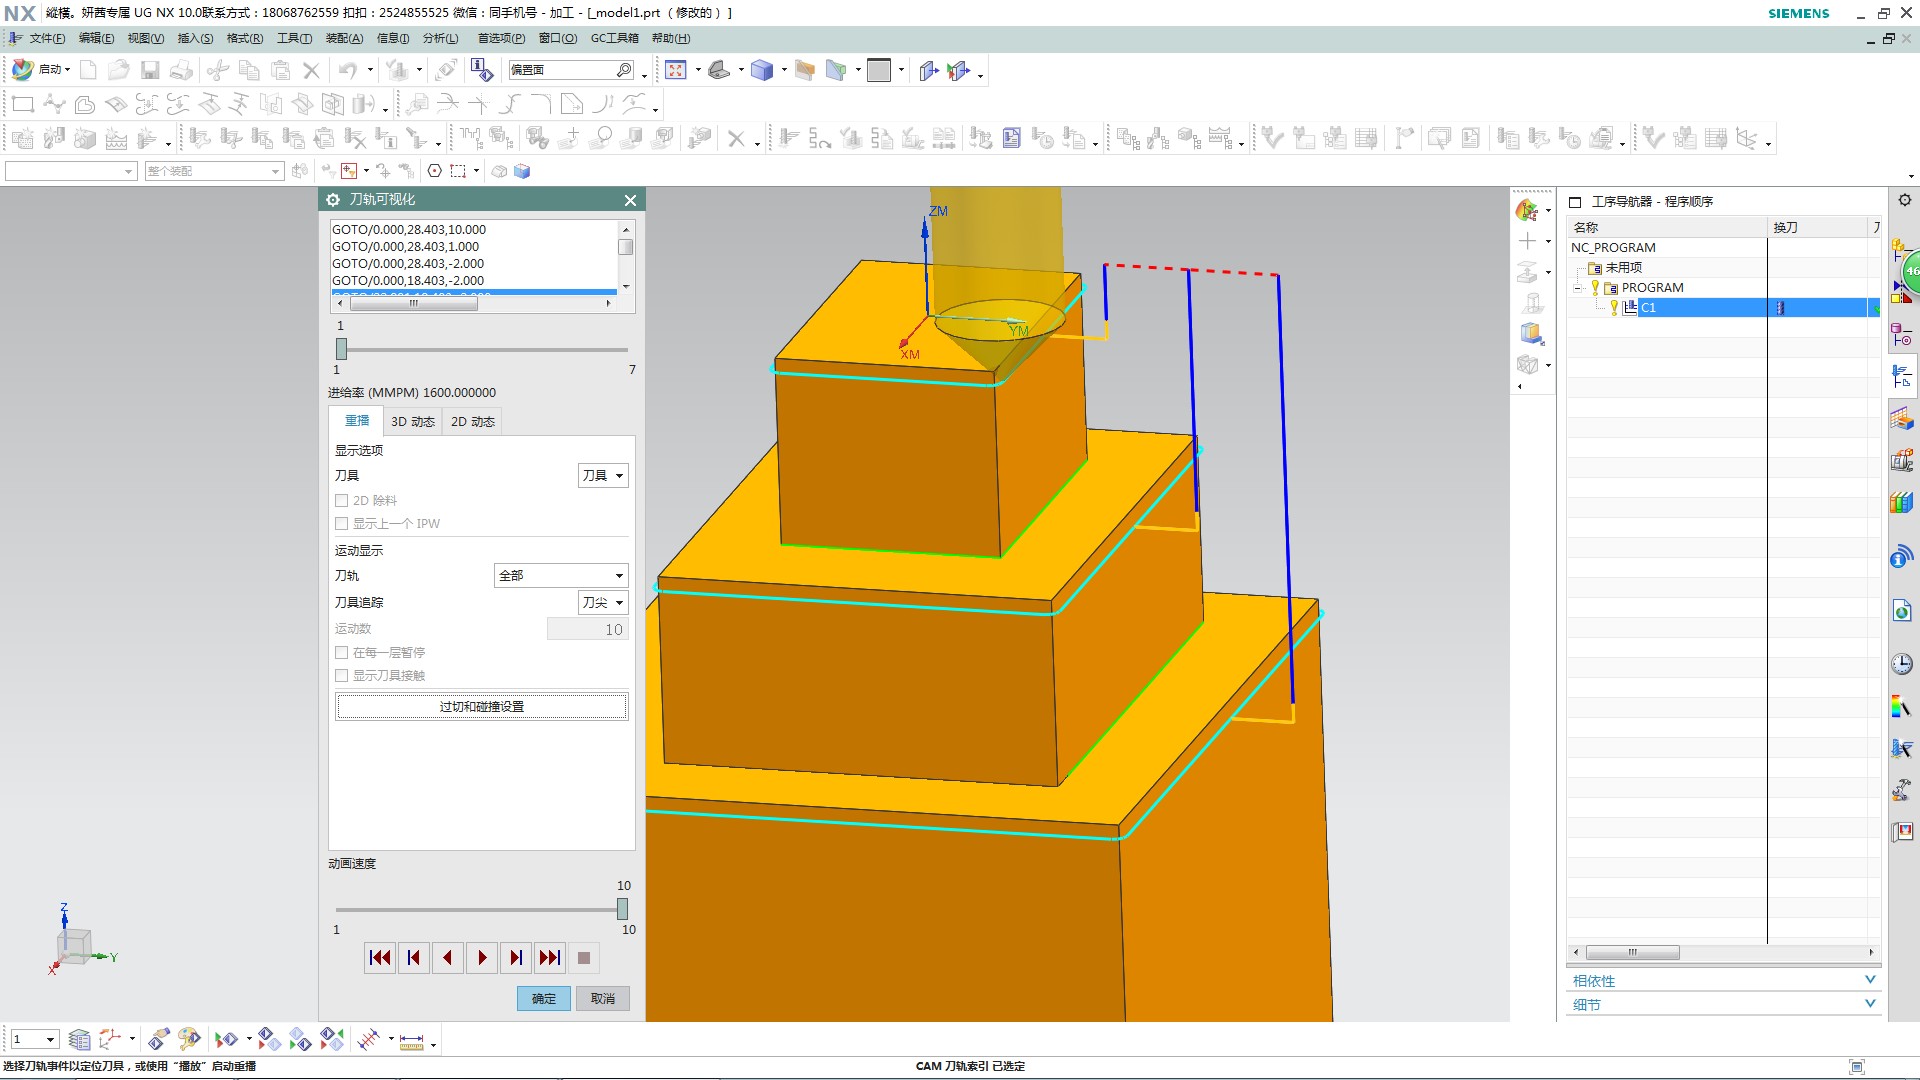The height and width of the screenshot is (1080, 1920).
Task: Toggle the 显示刀具接触 checkbox
Action: 342,675
